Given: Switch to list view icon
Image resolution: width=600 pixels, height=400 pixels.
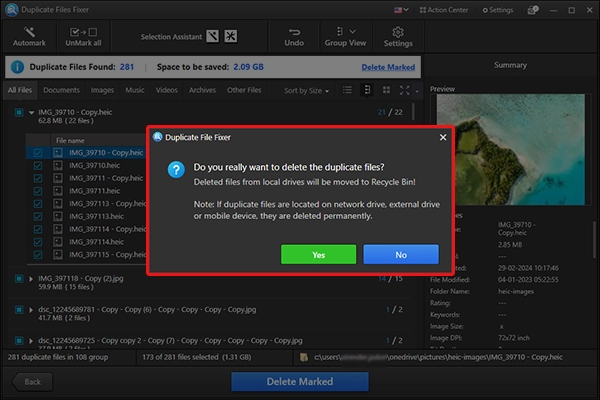Looking at the screenshot, I should pos(347,90).
